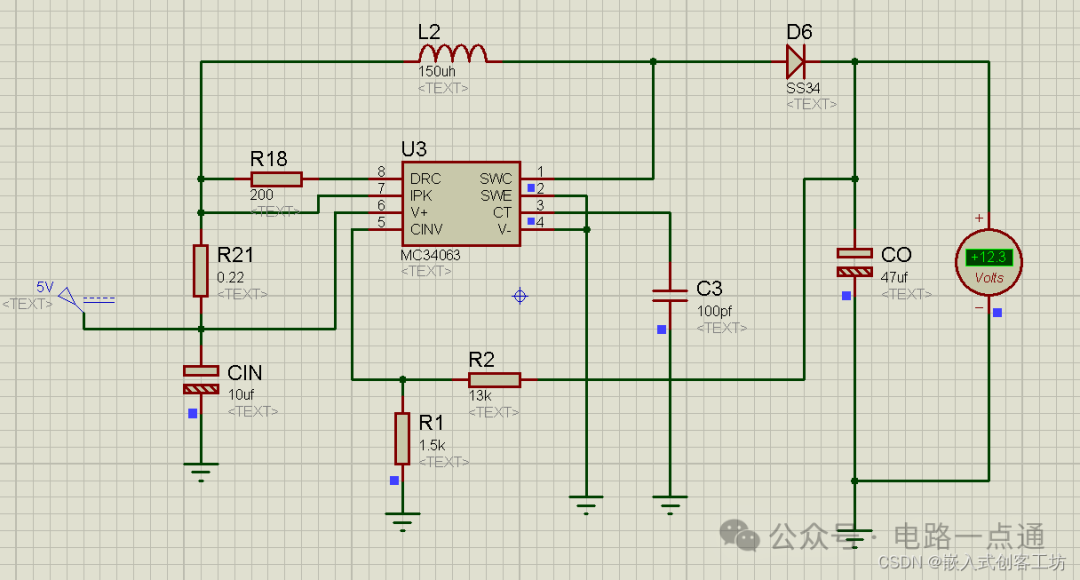Click the blue marker below C3
This screenshot has height=580, width=1080.
click(x=662, y=330)
